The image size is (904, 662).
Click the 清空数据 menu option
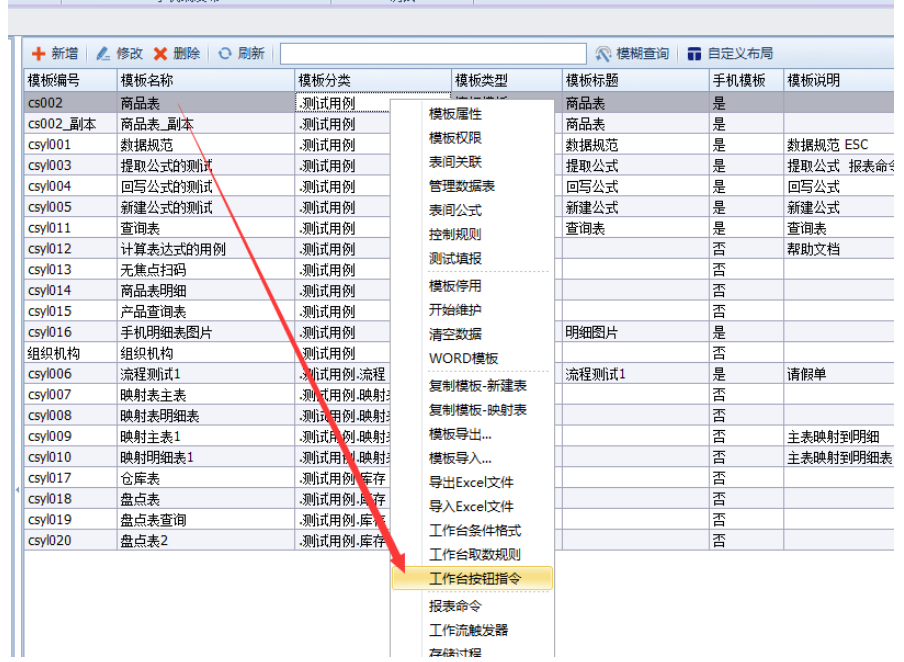point(455,334)
